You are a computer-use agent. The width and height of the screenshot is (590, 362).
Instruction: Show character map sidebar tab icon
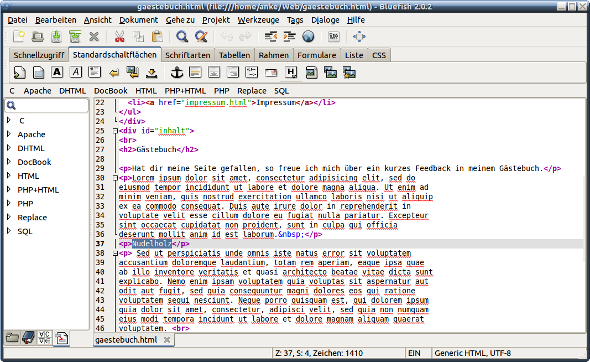(45, 338)
